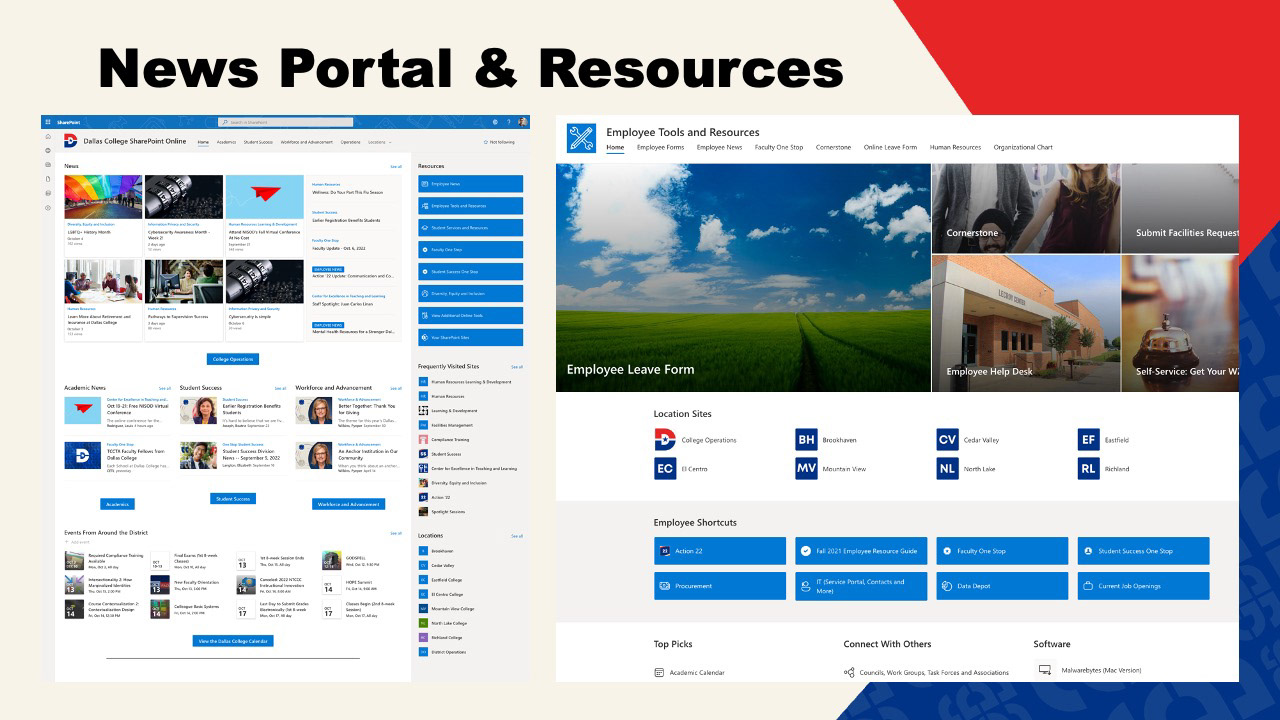Click the College Operations button under News
This screenshot has height=720, width=1280.
(233, 359)
